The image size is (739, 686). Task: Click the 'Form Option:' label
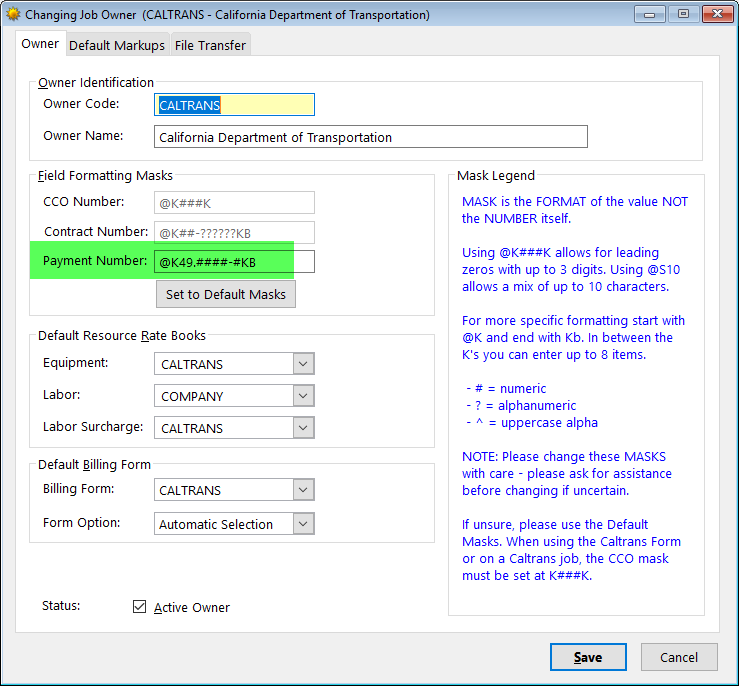(x=82, y=523)
